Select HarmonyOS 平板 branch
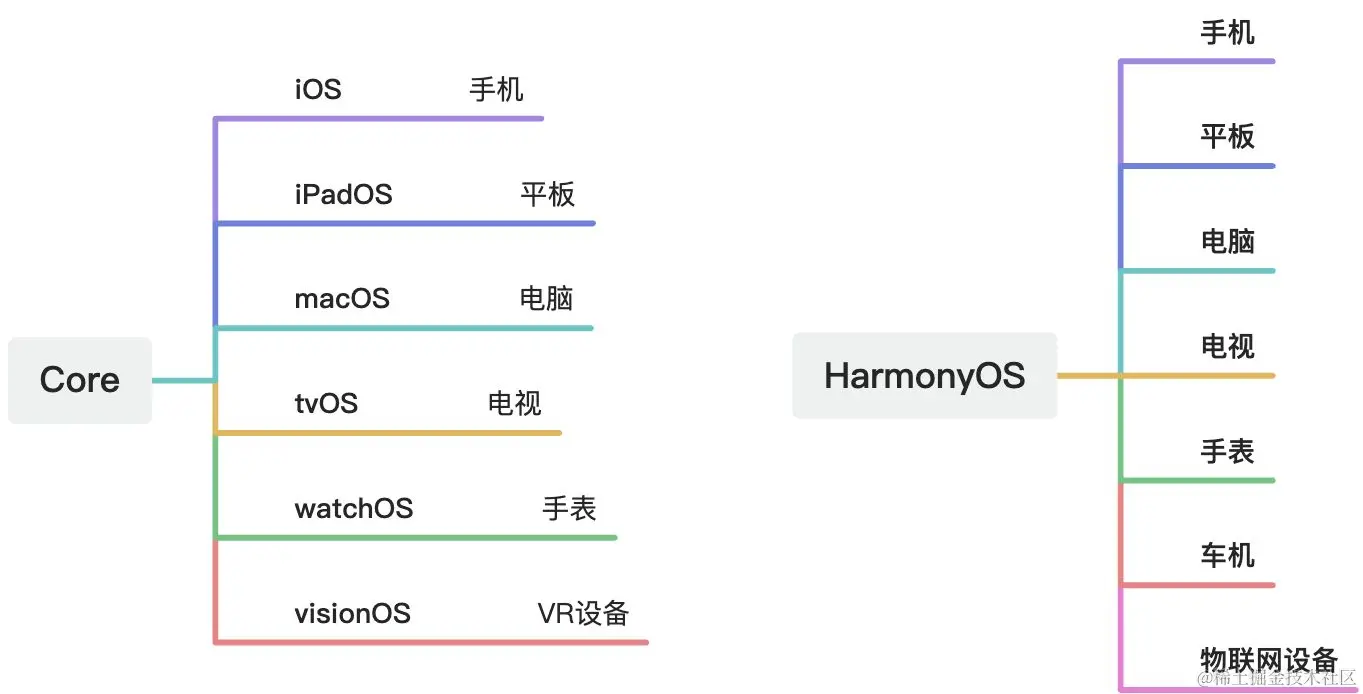The height and width of the screenshot is (694, 1363). 1227,137
